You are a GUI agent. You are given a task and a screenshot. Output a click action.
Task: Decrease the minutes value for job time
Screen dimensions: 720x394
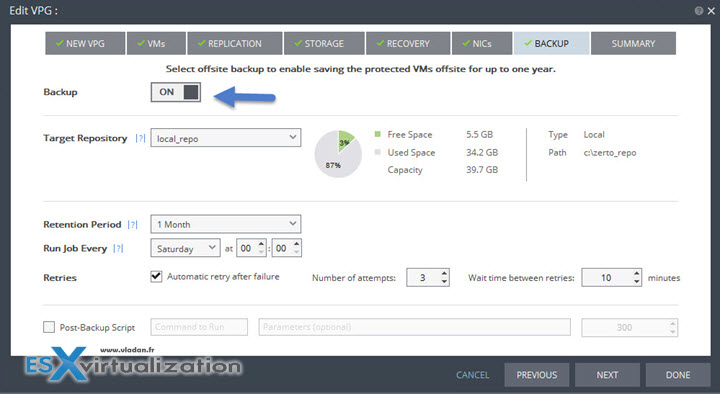297,252
